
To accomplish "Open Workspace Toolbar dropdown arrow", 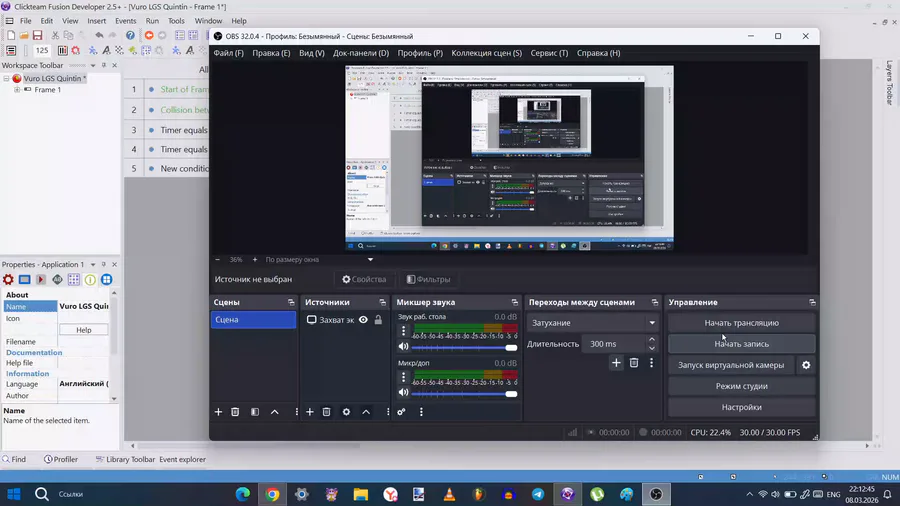I will 93,65.
